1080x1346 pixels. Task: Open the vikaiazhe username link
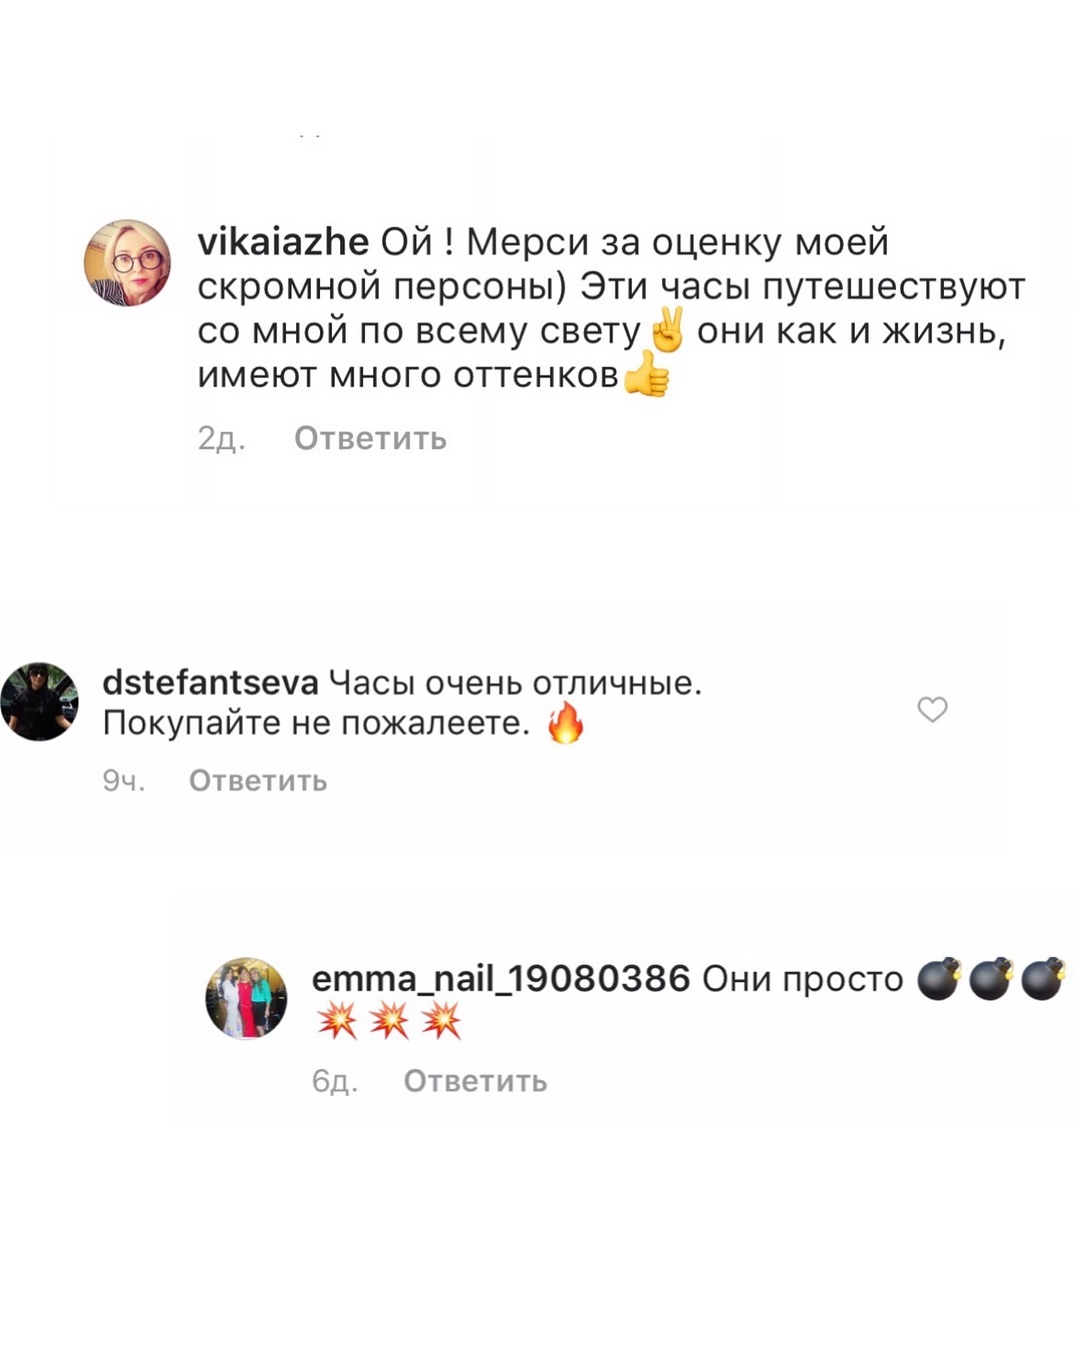tap(283, 241)
